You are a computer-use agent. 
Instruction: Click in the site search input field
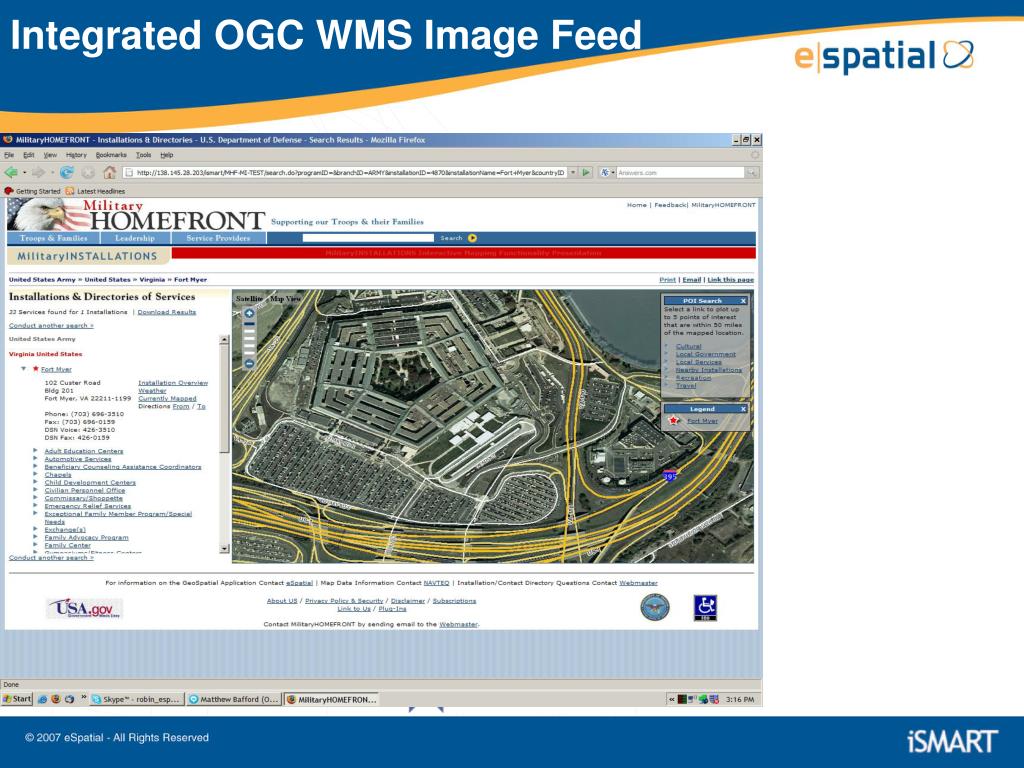tap(368, 238)
